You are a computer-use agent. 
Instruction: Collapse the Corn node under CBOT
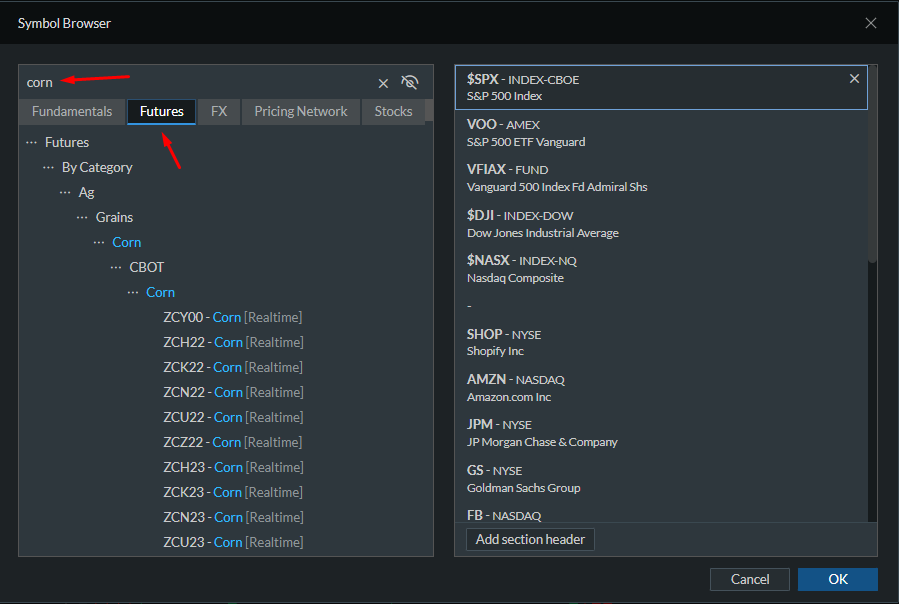[x=132, y=293]
